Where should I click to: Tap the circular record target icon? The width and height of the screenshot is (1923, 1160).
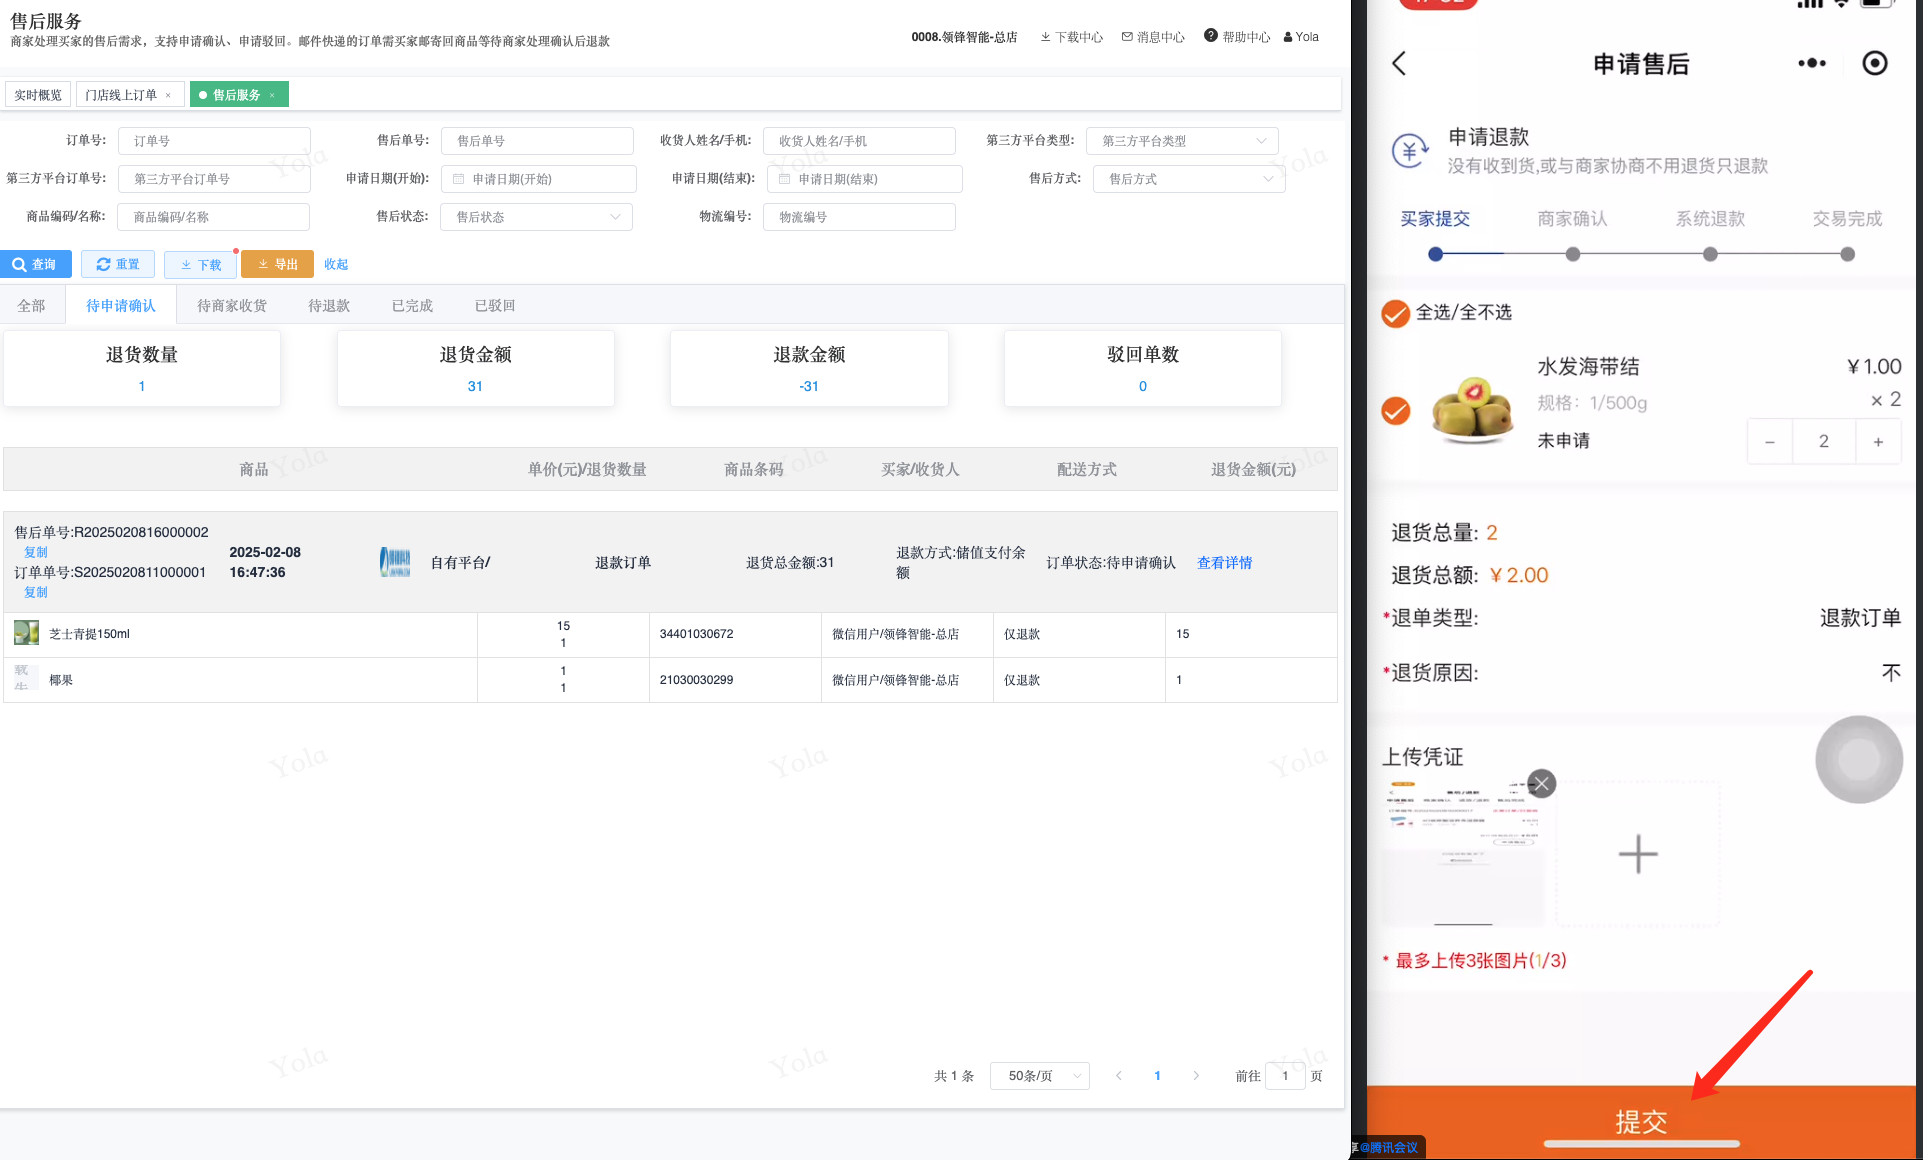[x=1874, y=63]
